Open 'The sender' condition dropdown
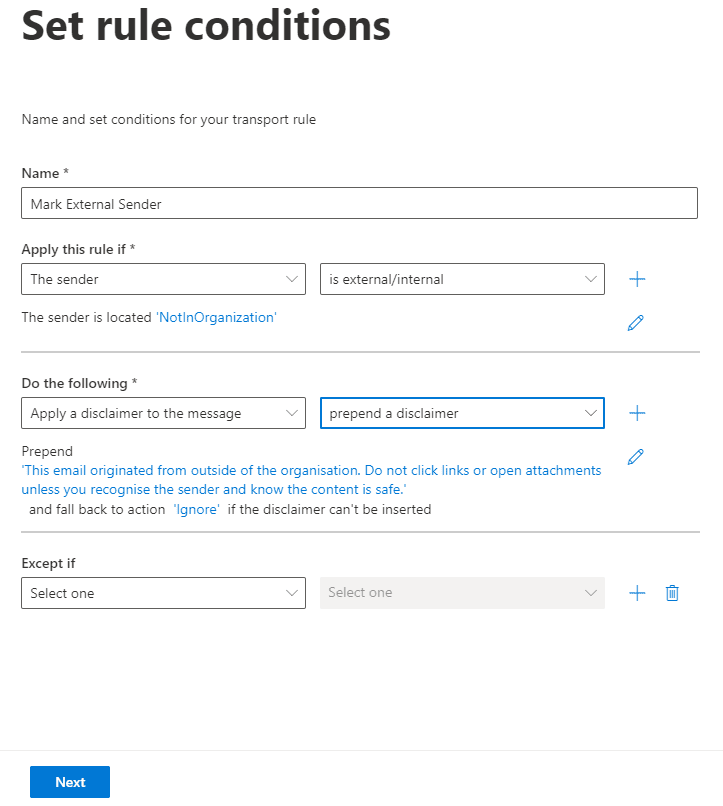This screenshot has width=723, height=806. [x=163, y=279]
